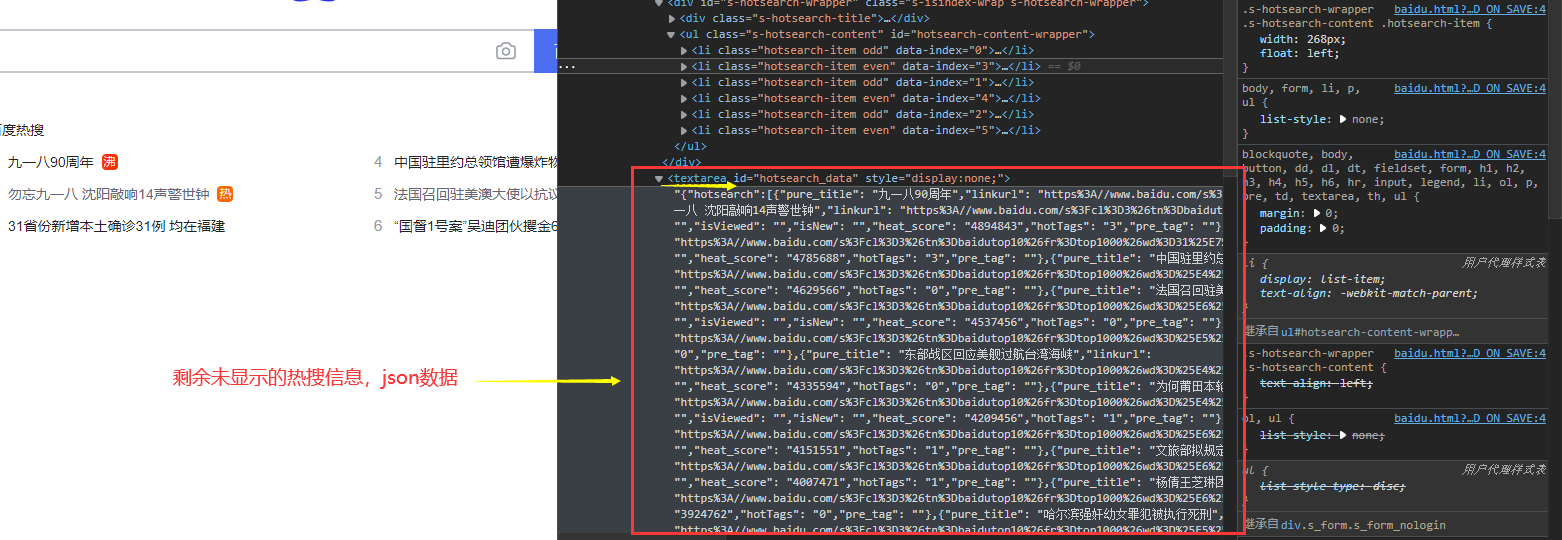Open hot search 九一八90周年
The width and height of the screenshot is (1562, 540).
click(51, 162)
